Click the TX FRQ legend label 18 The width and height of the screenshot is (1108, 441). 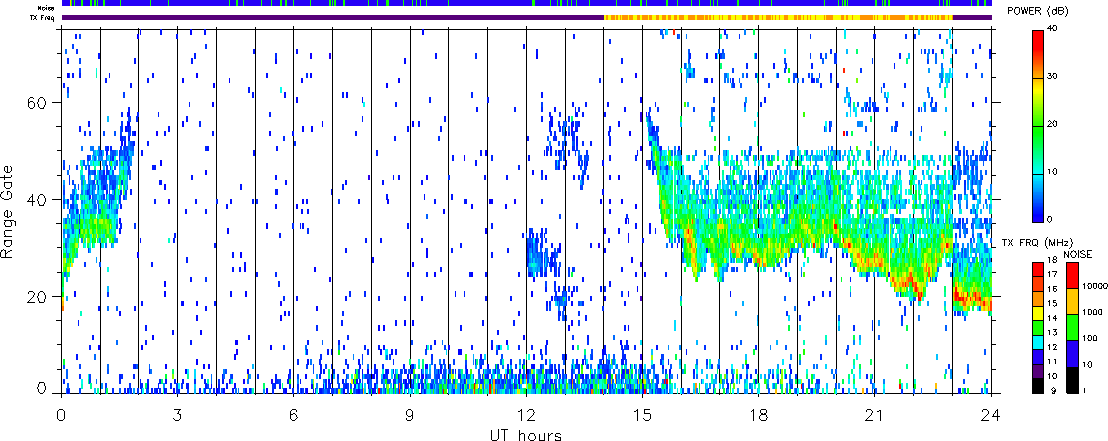click(1053, 260)
